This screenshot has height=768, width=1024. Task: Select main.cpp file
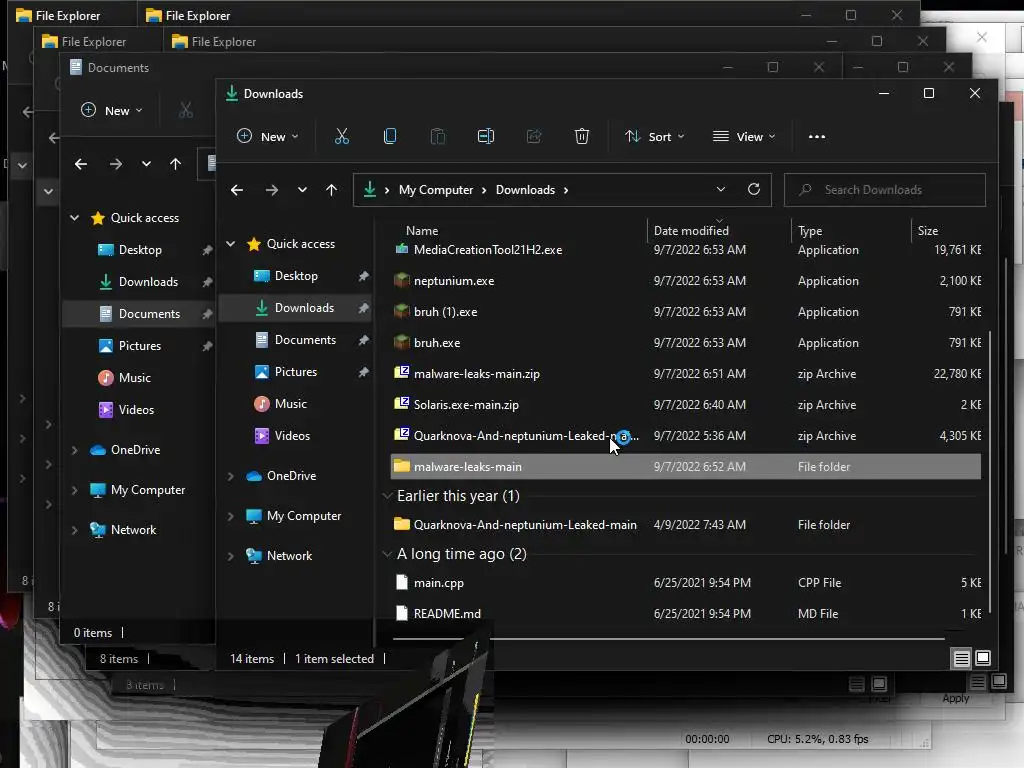click(x=439, y=583)
